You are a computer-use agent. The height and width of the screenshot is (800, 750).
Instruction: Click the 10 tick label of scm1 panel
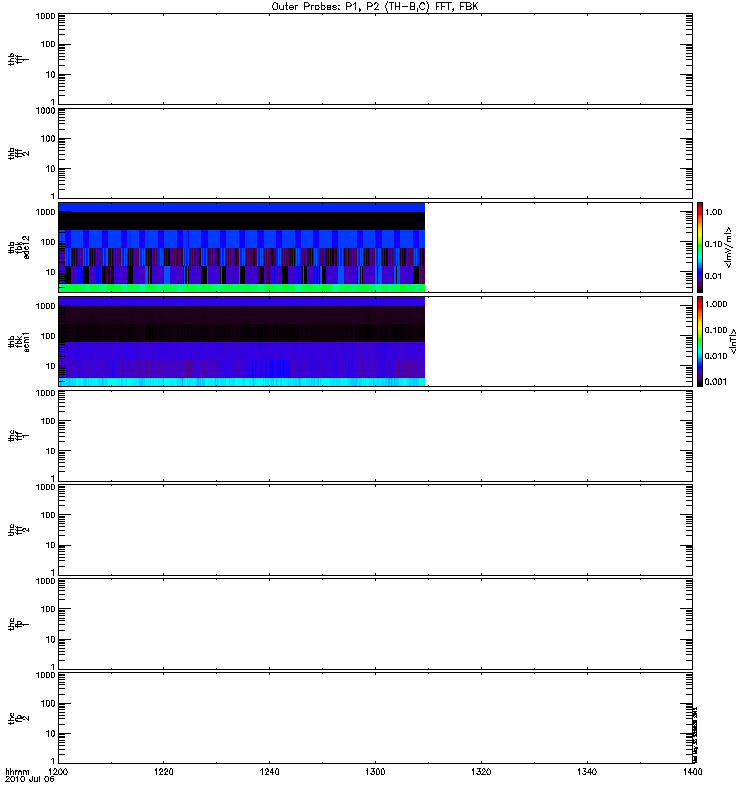[x=51, y=366]
